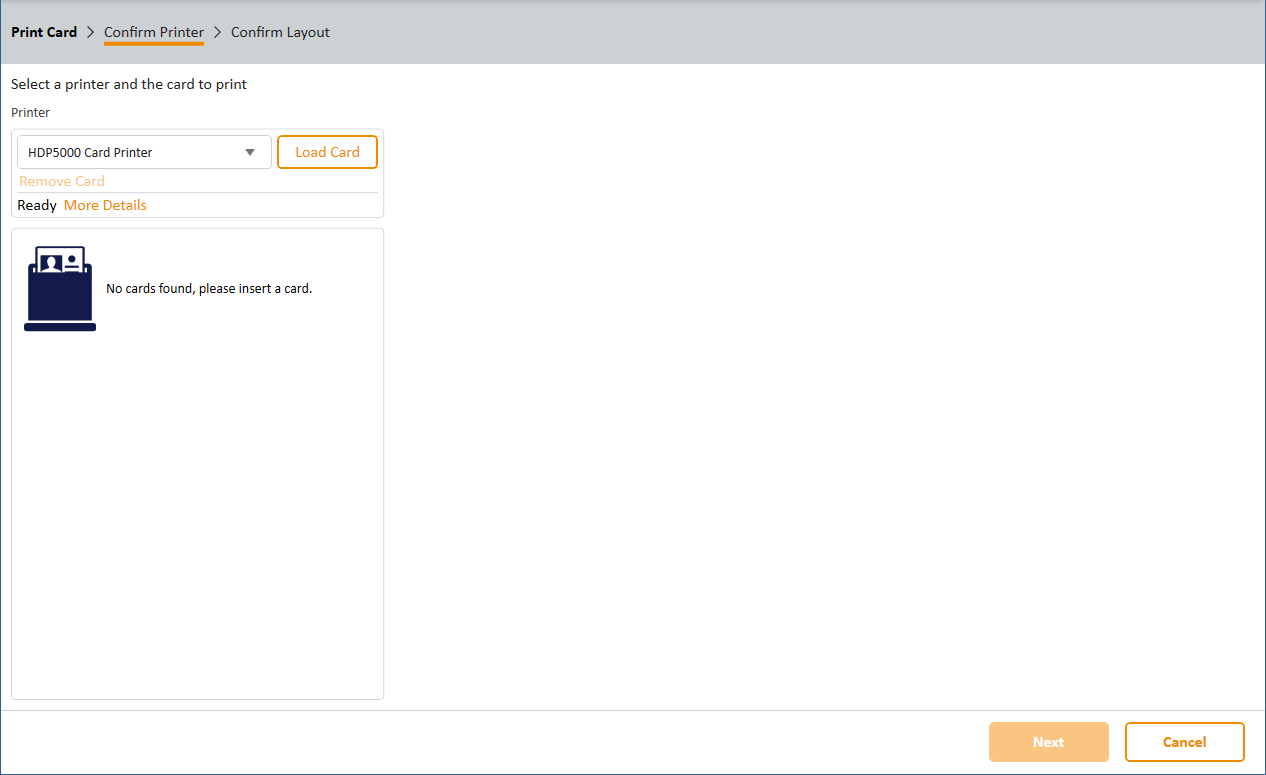Click the 'No cards found' message
Screen dimensions: 1266x775
[x=209, y=289]
